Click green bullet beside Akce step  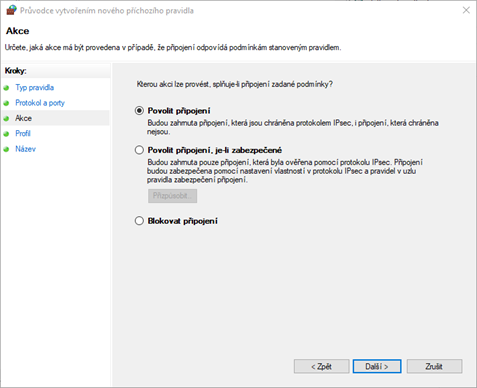pos(6,119)
